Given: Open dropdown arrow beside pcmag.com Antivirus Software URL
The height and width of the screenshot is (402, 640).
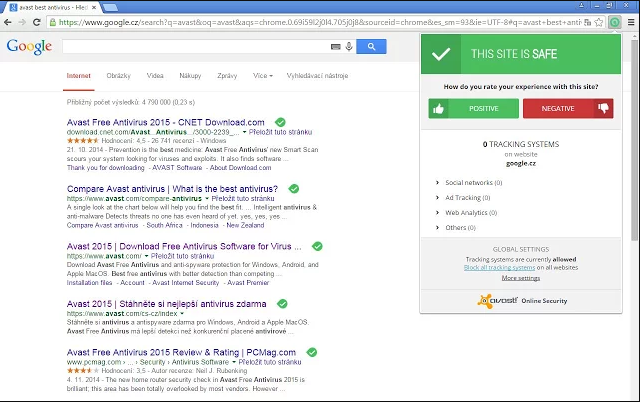Looking at the screenshot, I should [x=234, y=362].
